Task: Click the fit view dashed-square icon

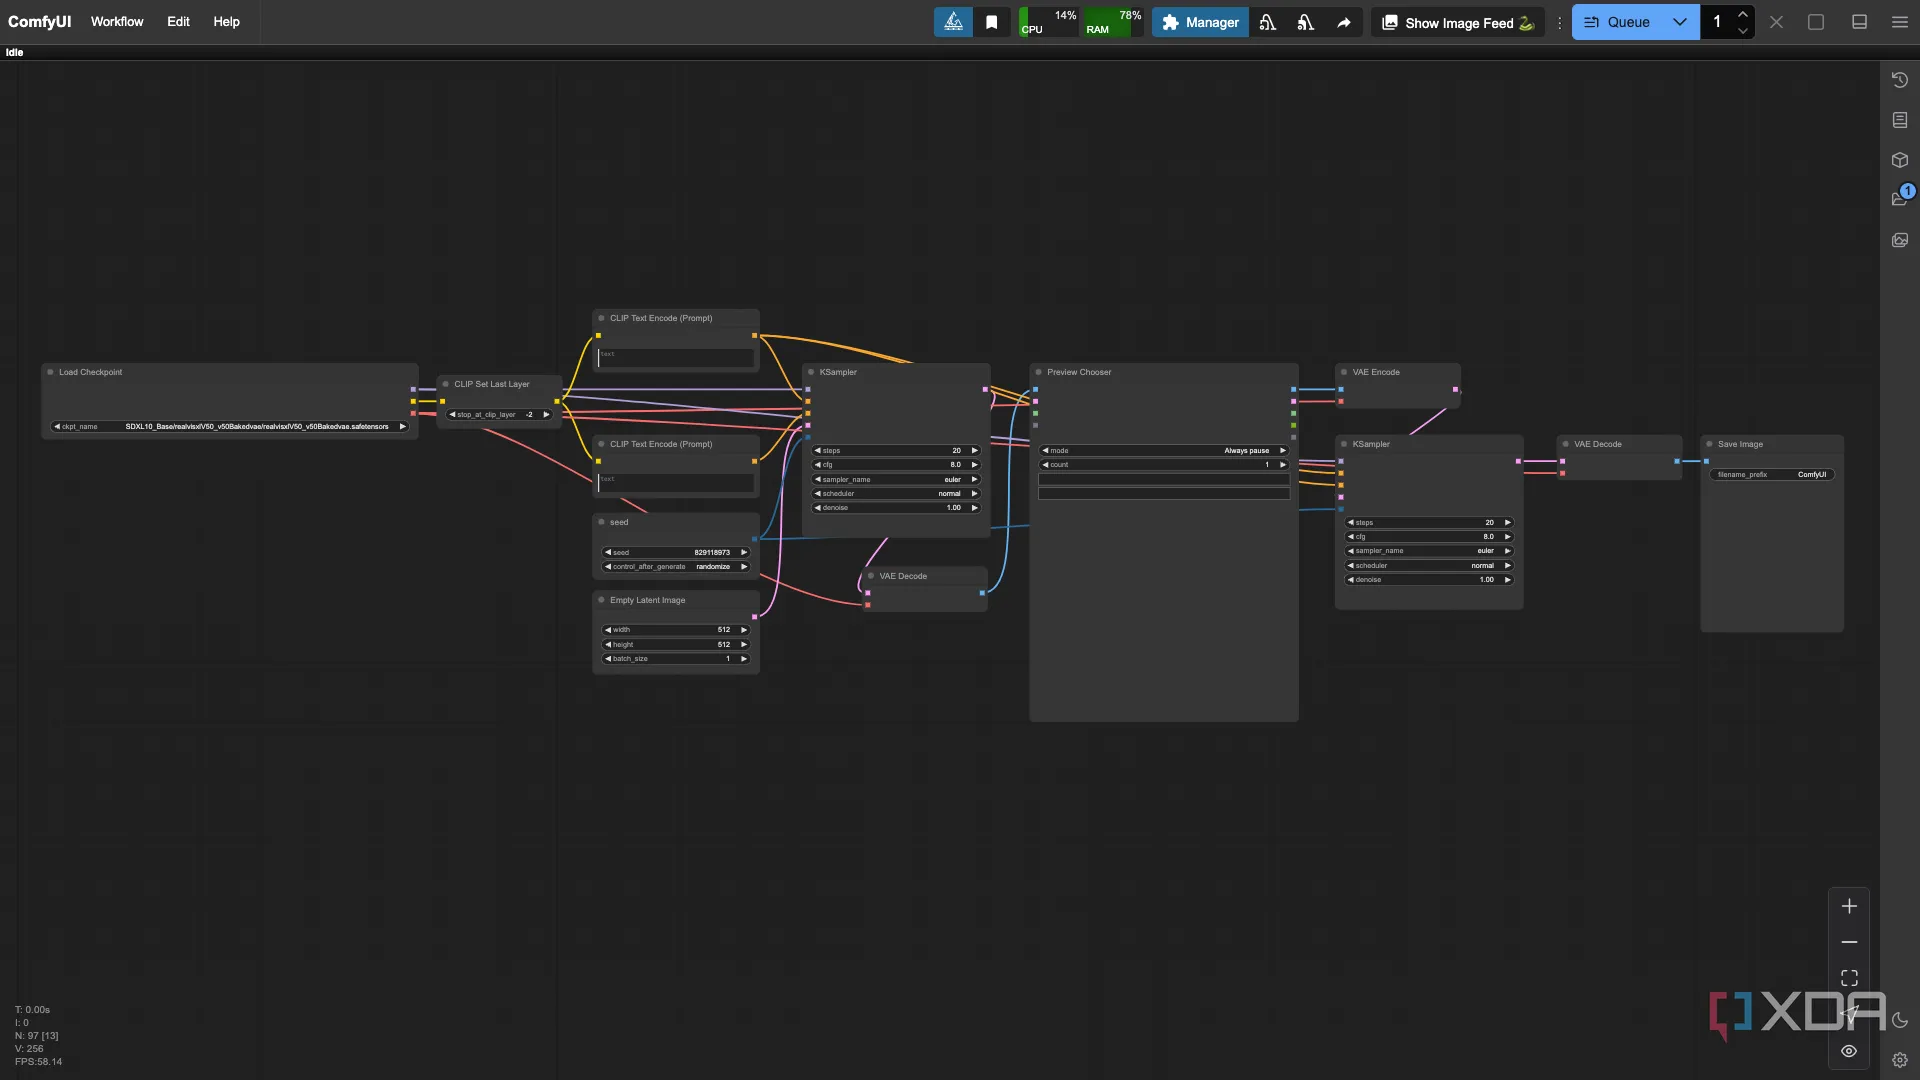Action: click(x=1849, y=978)
